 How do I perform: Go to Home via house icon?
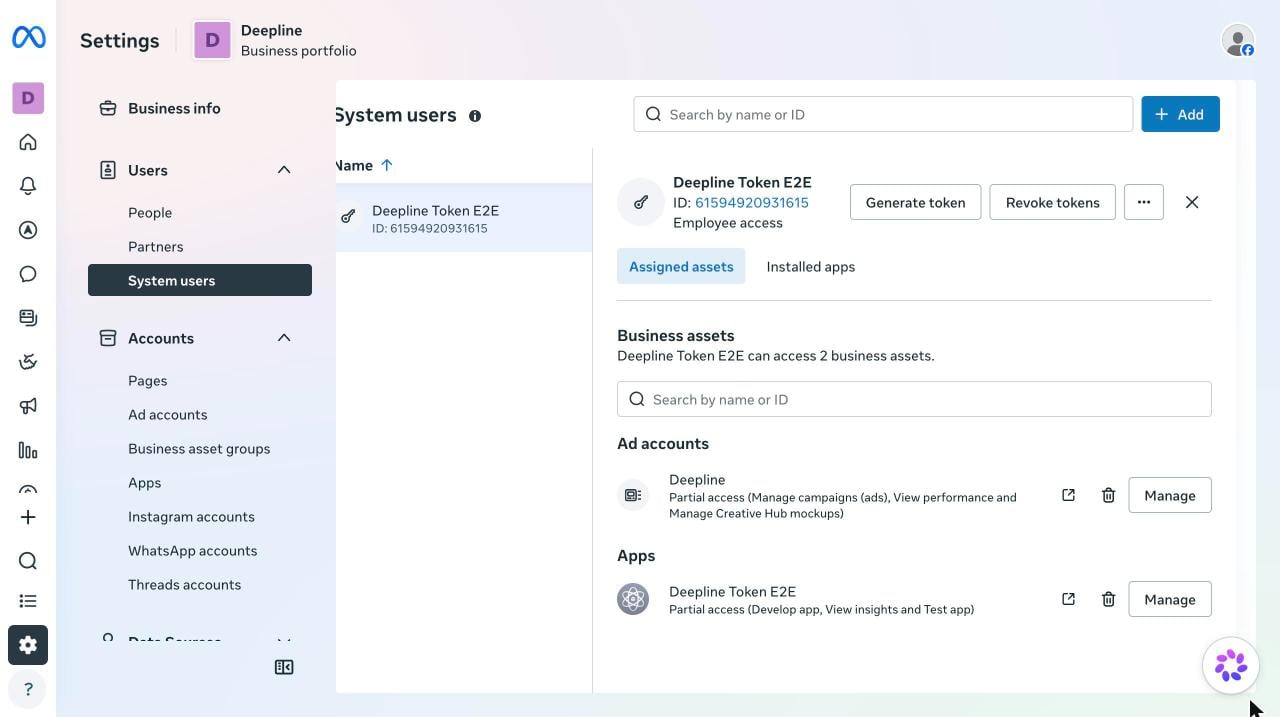(28, 142)
